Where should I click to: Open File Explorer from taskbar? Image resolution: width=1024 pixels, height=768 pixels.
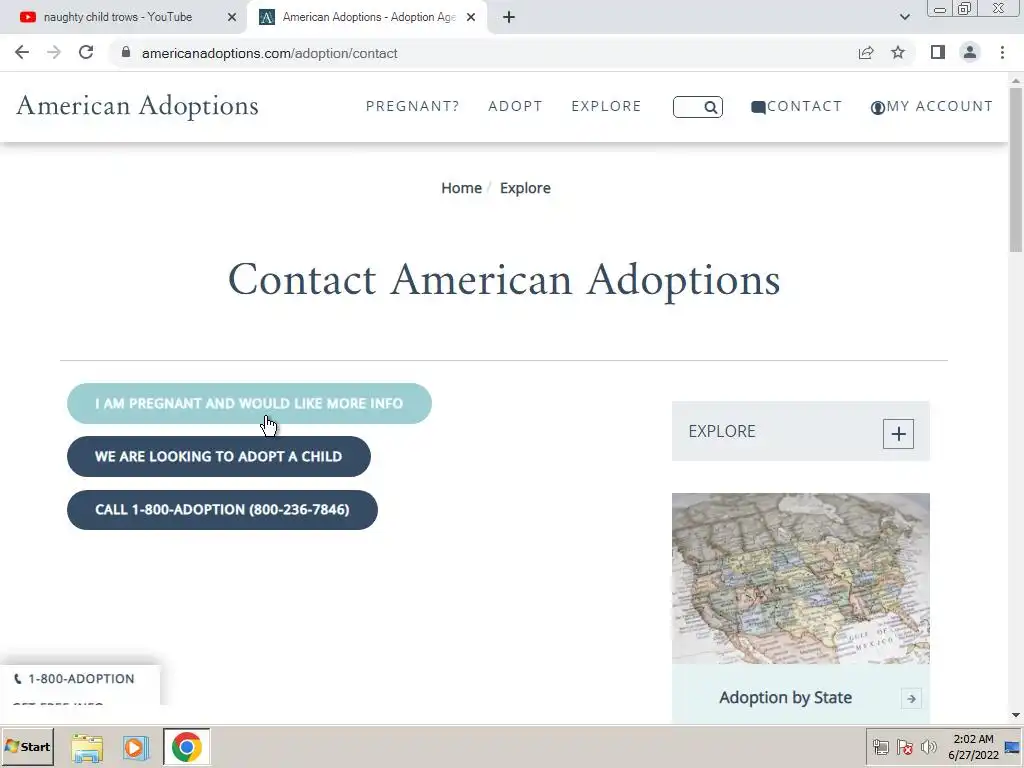click(87, 747)
